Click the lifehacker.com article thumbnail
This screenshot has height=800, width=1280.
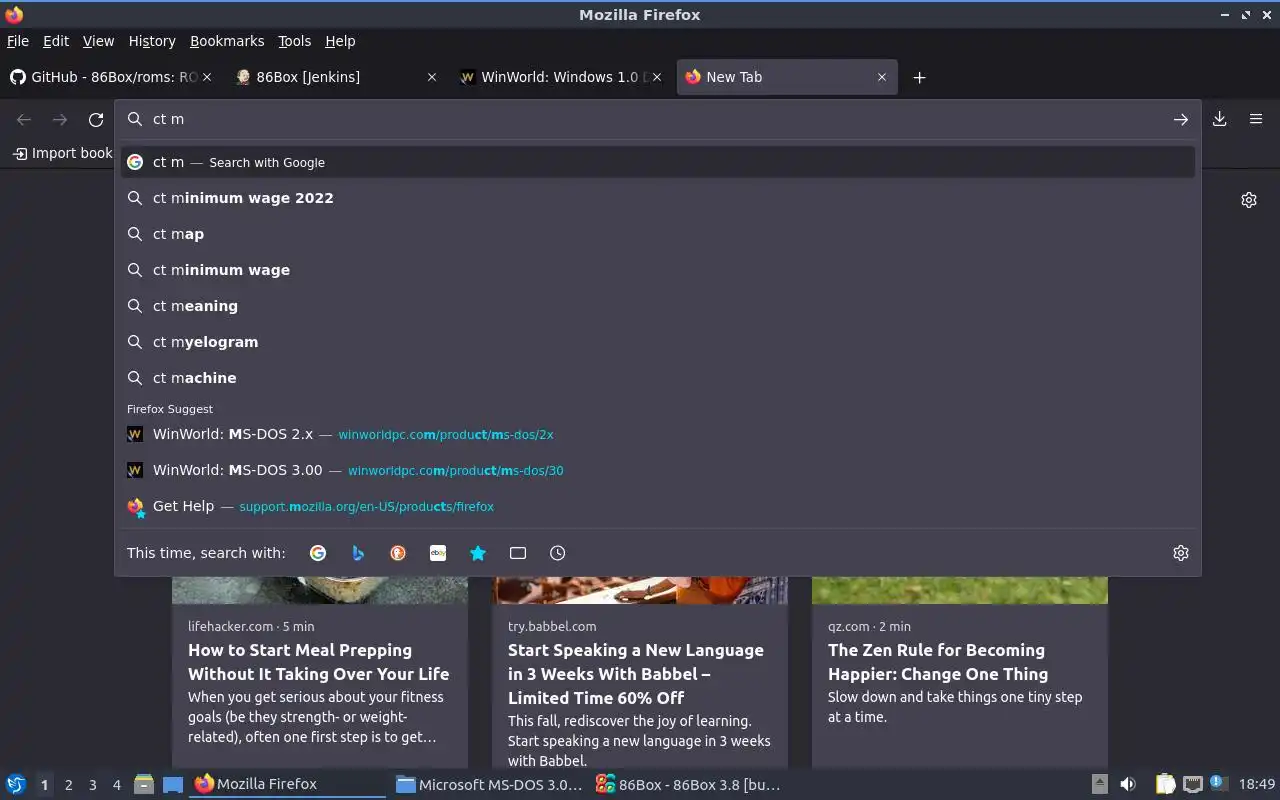(x=320, y=590)
